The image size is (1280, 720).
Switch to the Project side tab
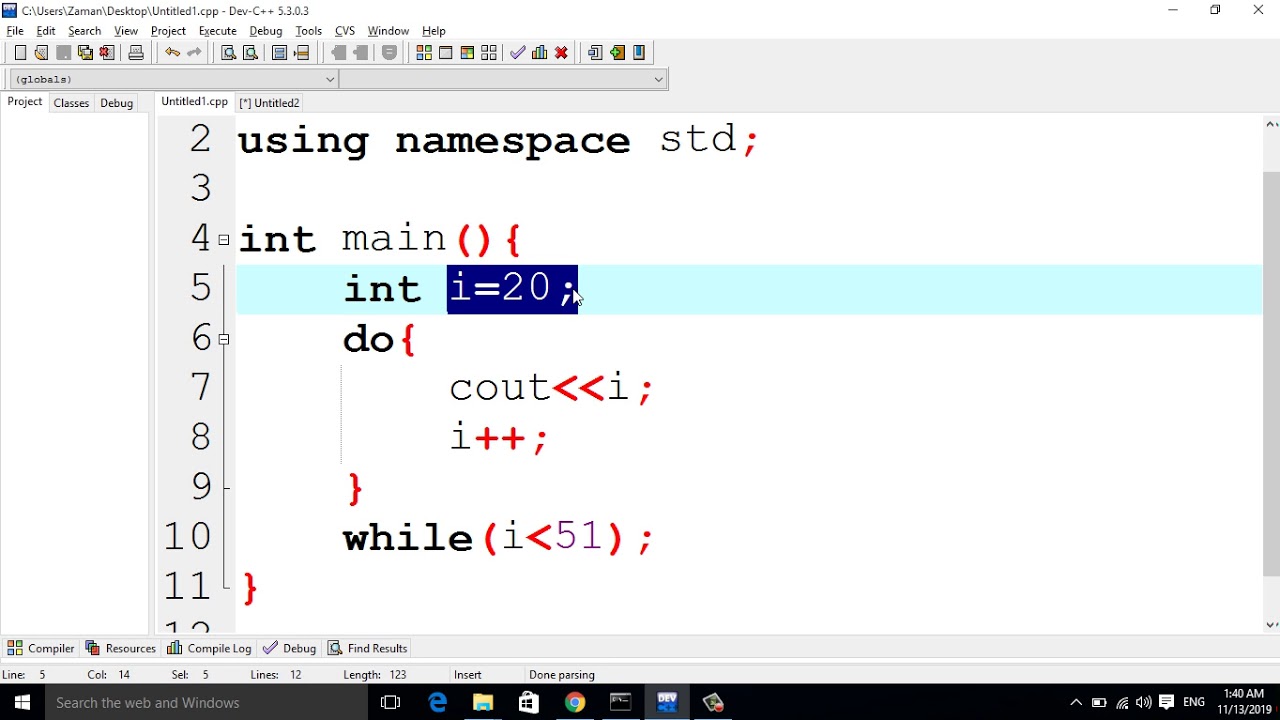(25, 102)
